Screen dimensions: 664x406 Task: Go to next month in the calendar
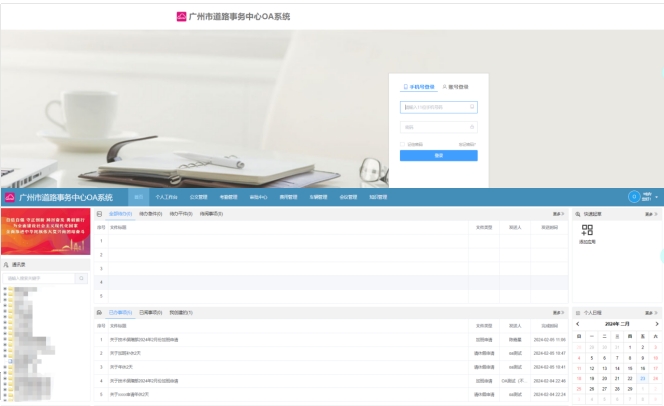(x=657, y=324)
